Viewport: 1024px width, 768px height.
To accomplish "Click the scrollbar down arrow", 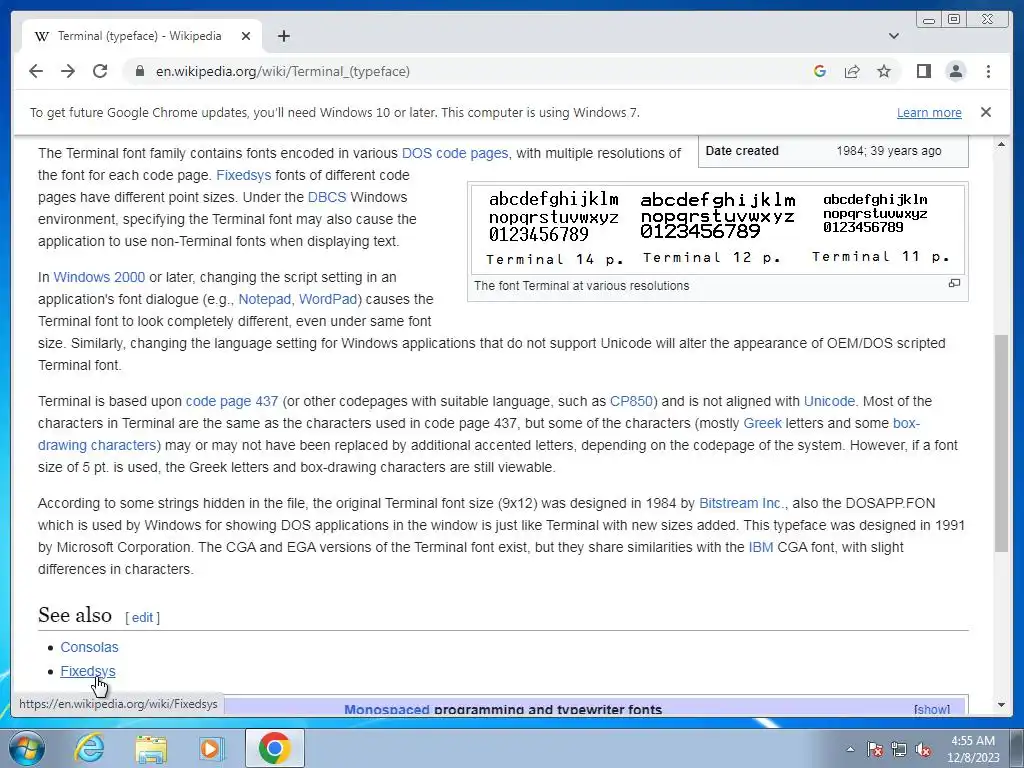I will (1001, 705).
